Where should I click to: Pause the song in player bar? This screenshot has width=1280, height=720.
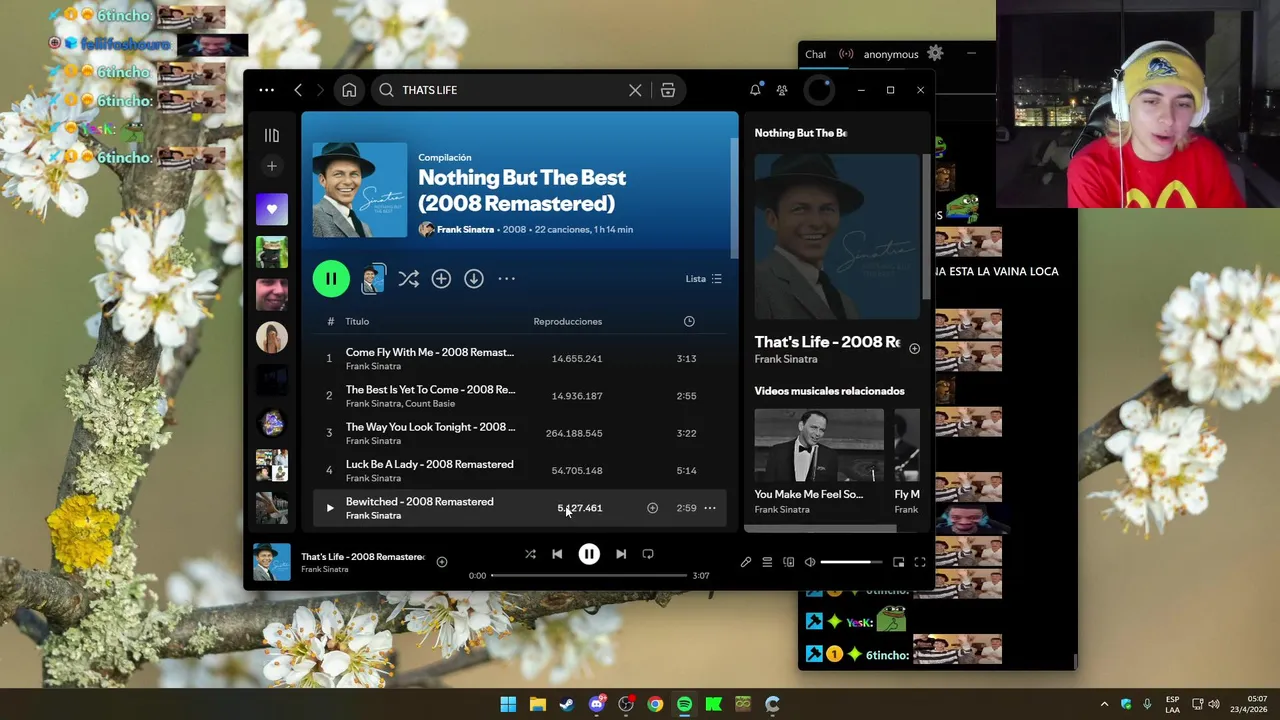pyautogui.click(x=589, y=554)
